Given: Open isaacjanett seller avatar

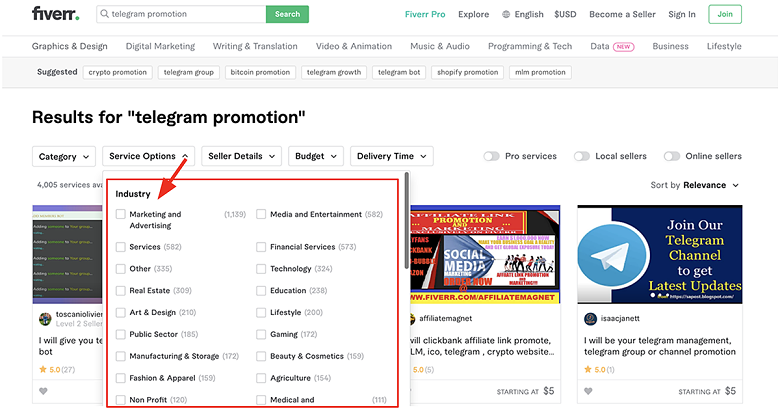Looking at the screenshot, I should pos(590,318).
